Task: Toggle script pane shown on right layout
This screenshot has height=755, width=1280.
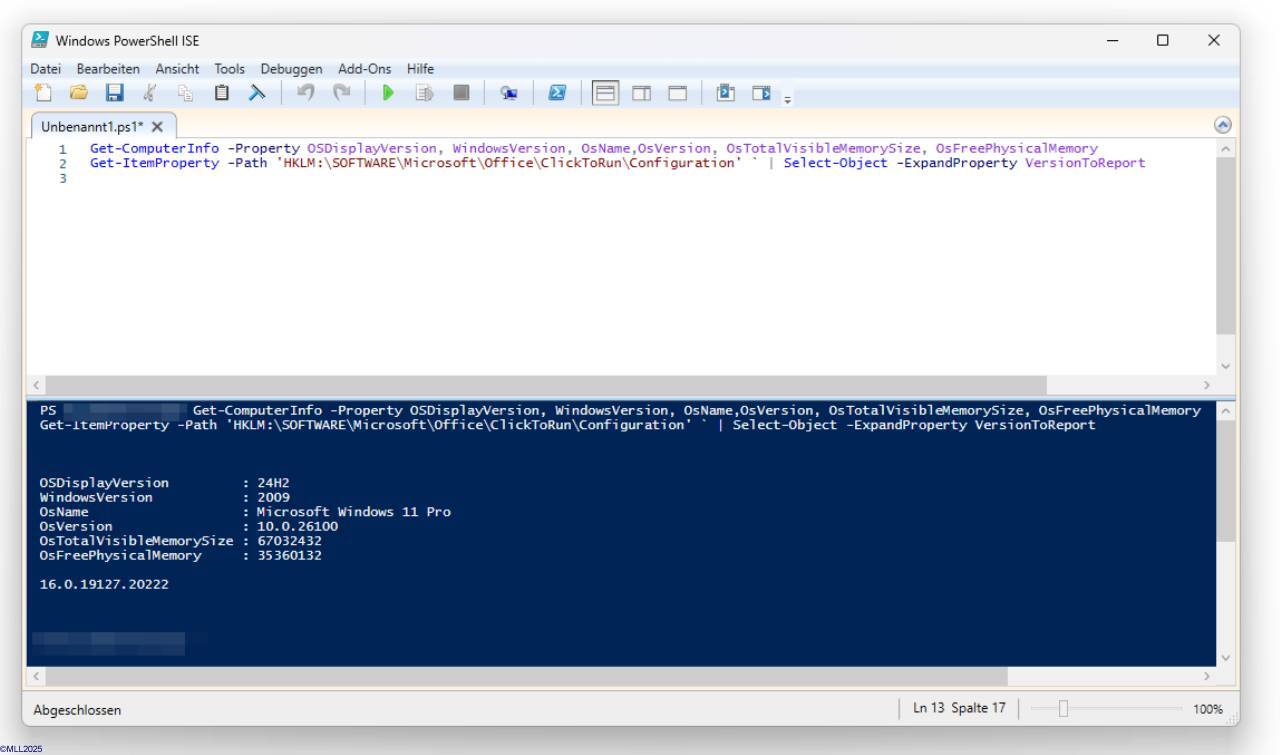Action: coord(641,94)
